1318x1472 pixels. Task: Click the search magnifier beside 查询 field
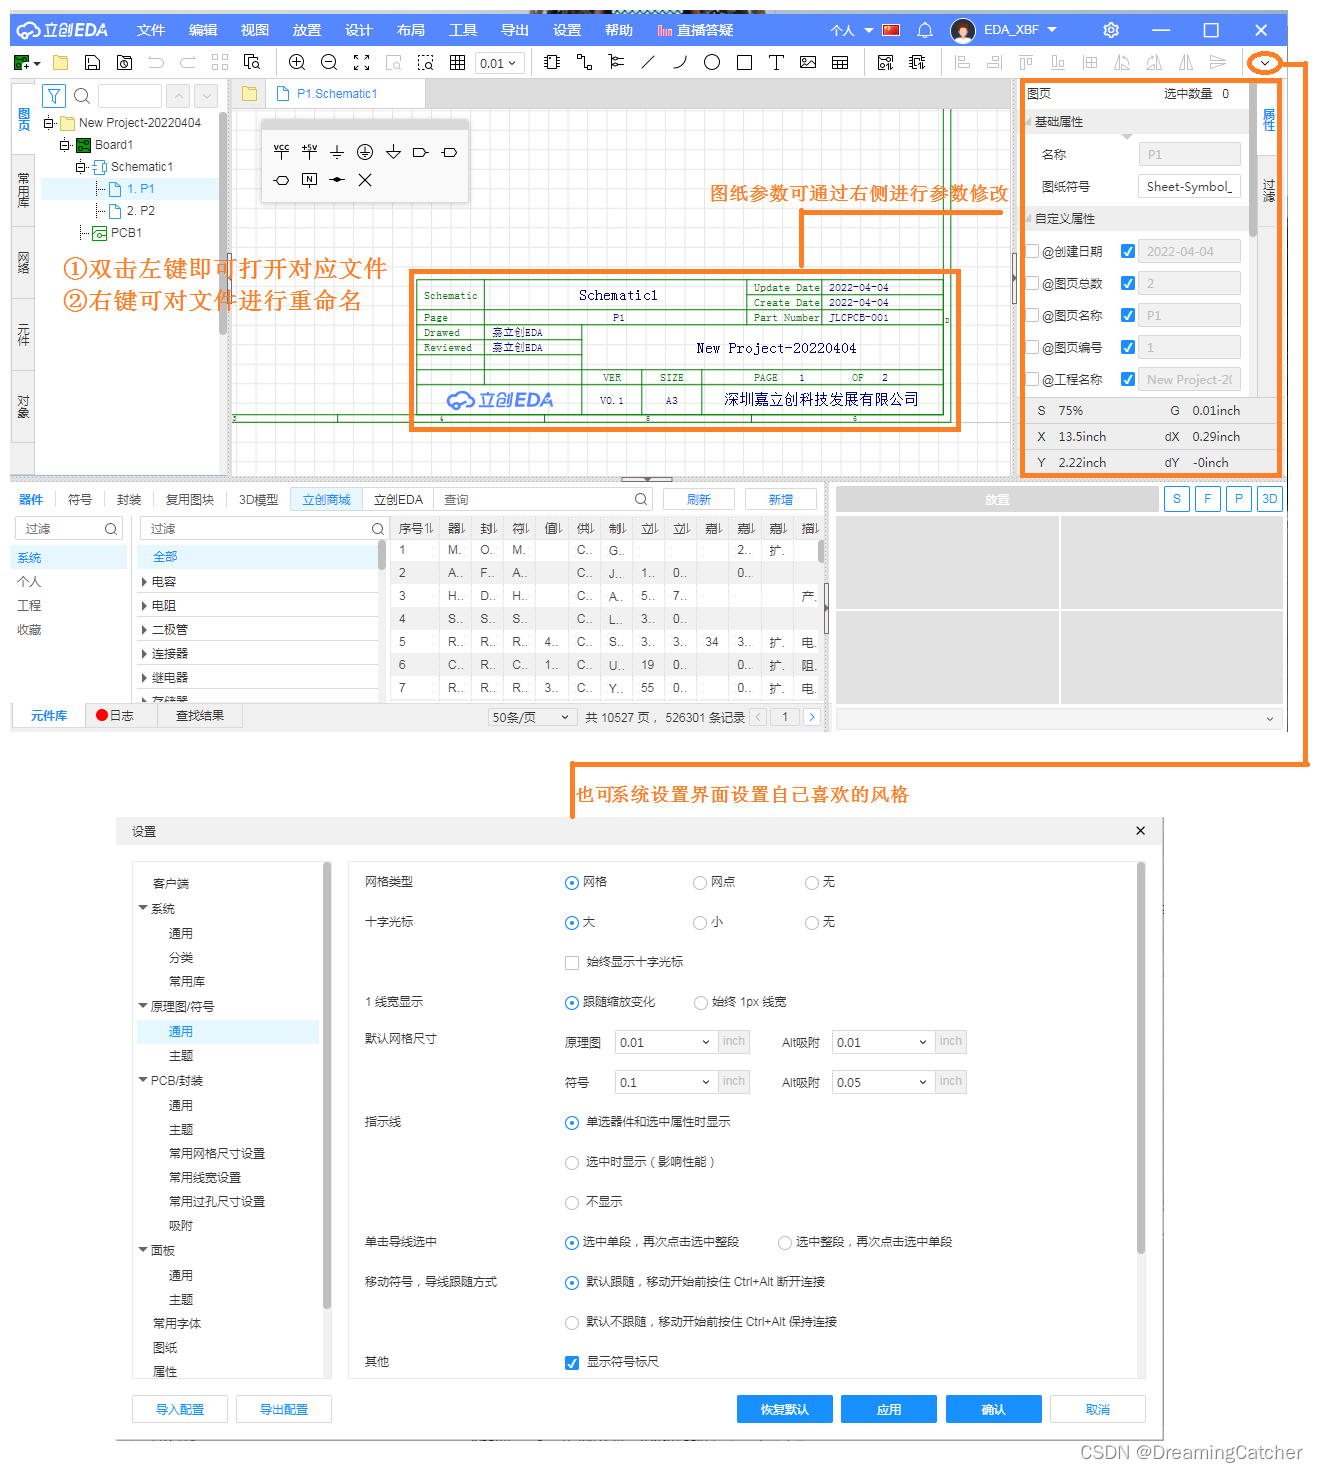[641, 499]
